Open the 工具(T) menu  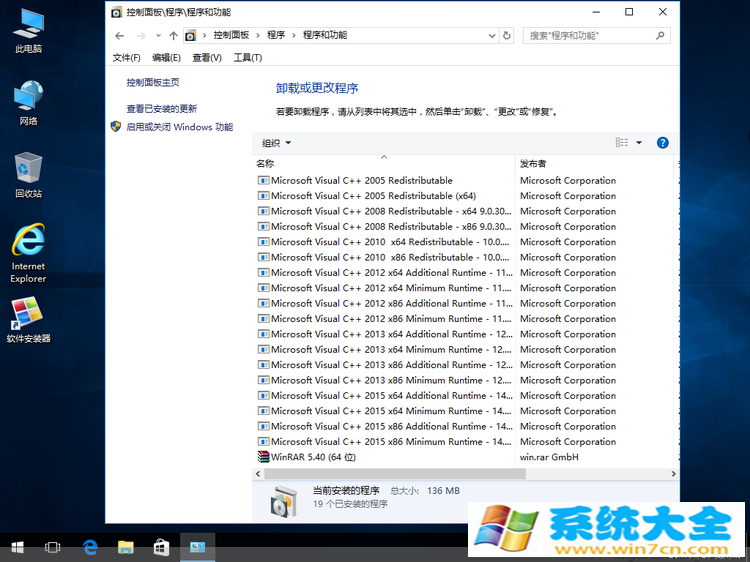point(247,58)
